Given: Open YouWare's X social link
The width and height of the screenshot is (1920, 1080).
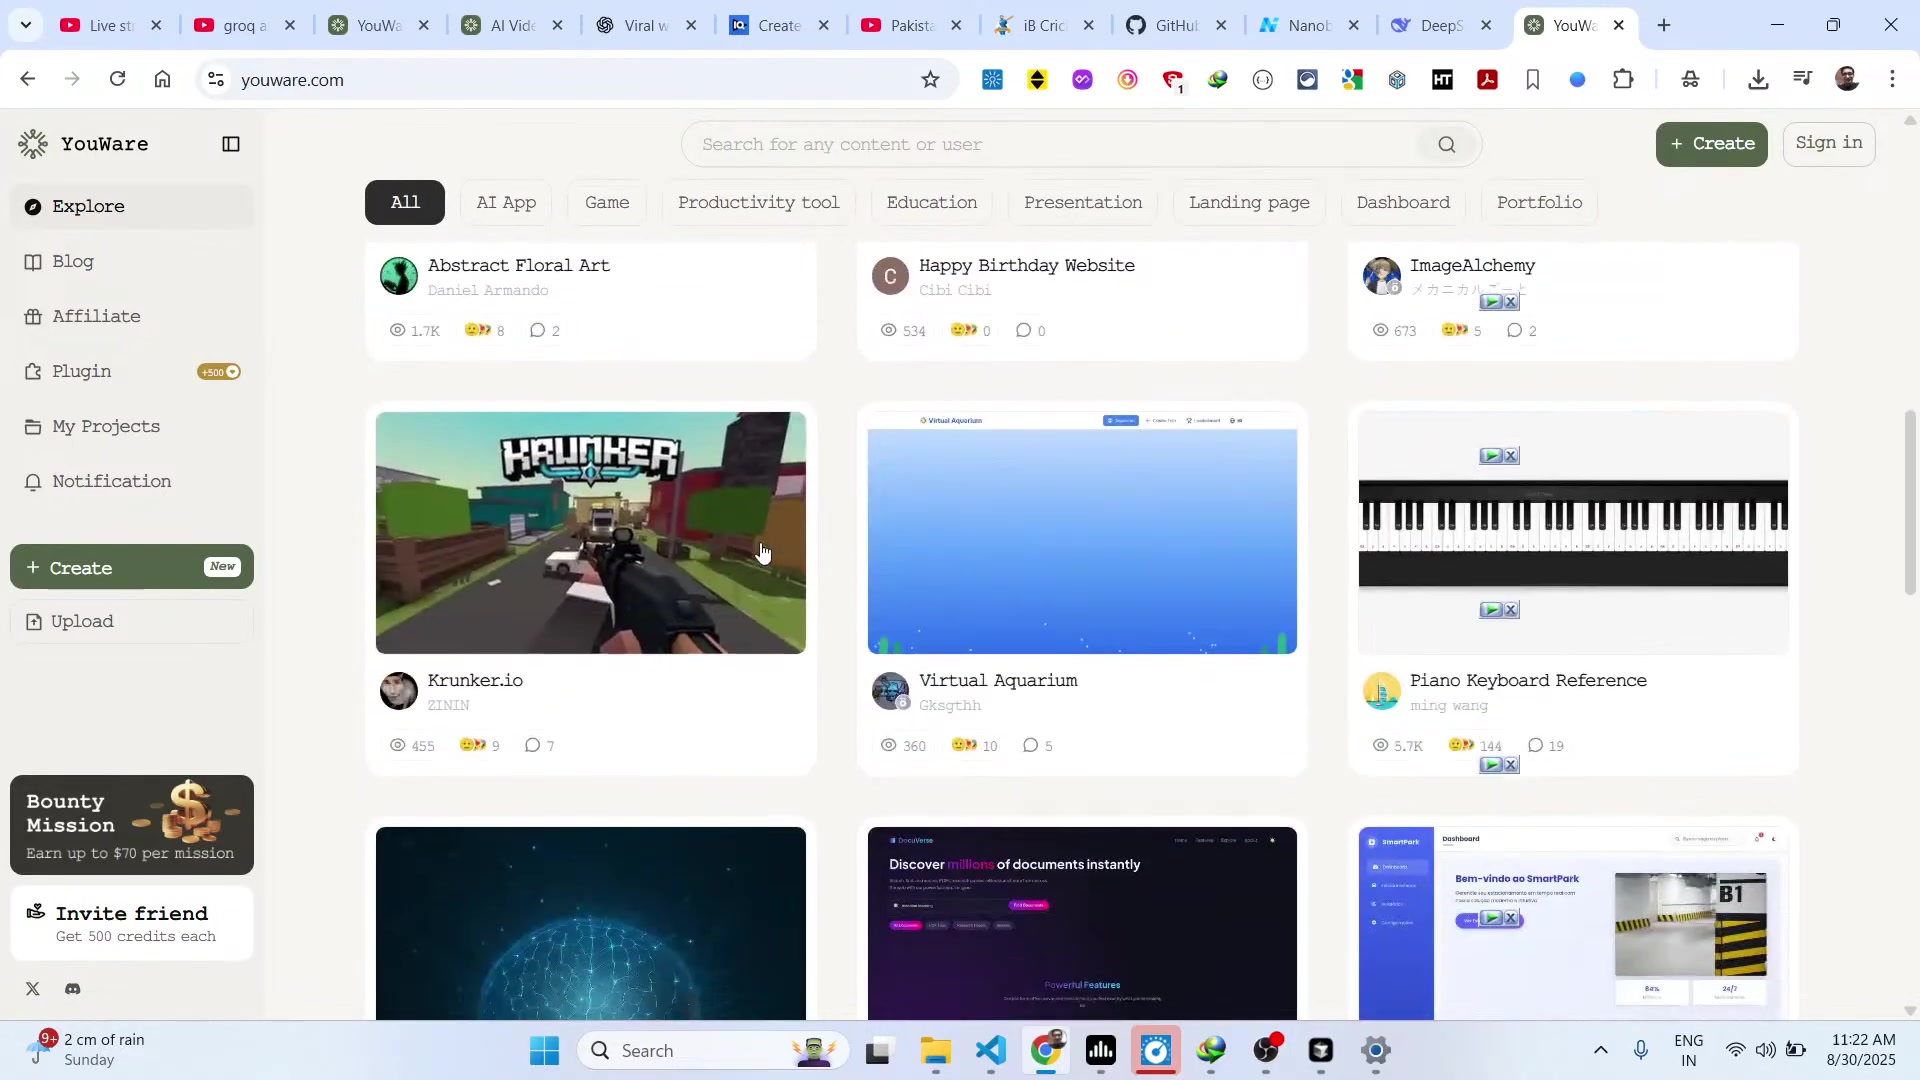Looking at the screenshot, I should pyautogui.click(x=33, y=989).
